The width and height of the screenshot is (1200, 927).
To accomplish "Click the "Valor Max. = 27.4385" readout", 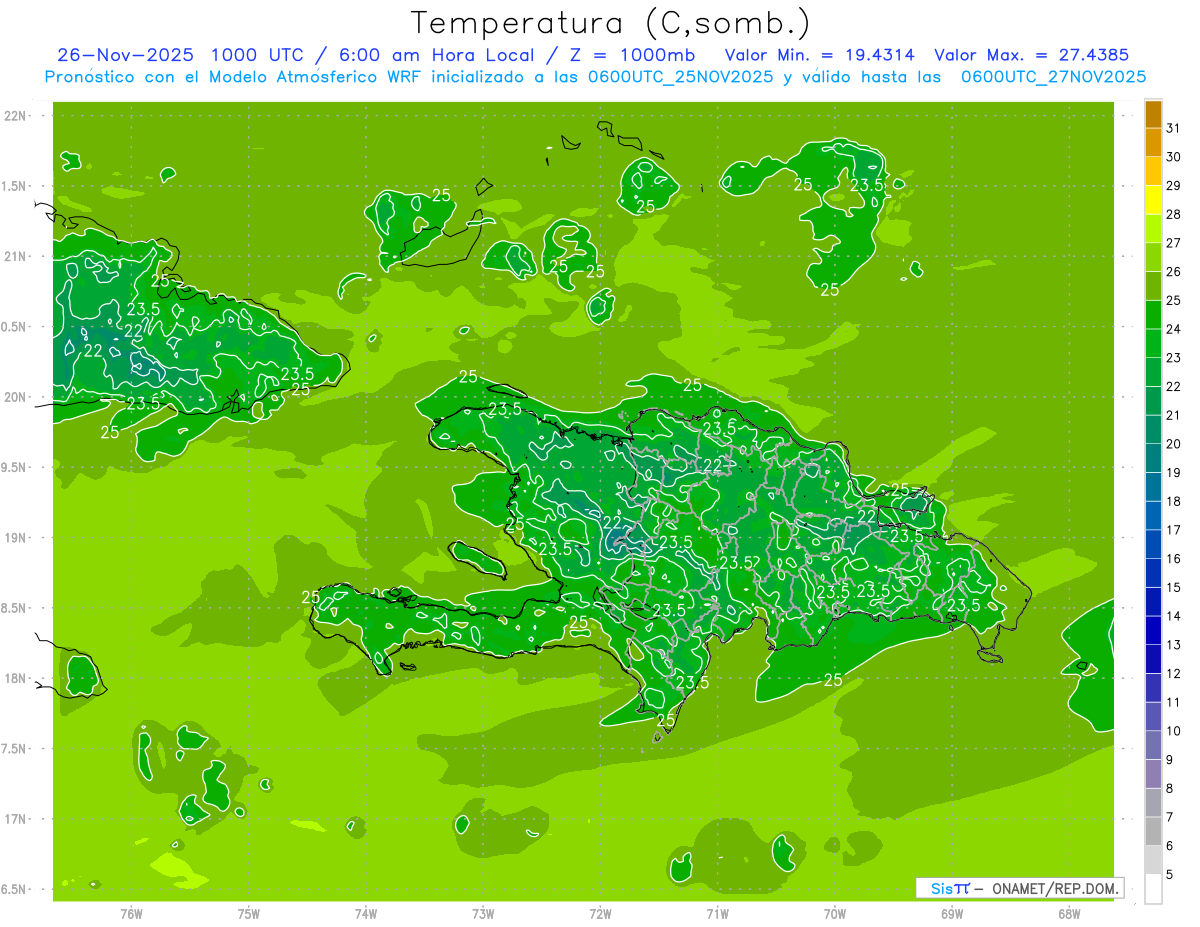I will point(1031,55).
